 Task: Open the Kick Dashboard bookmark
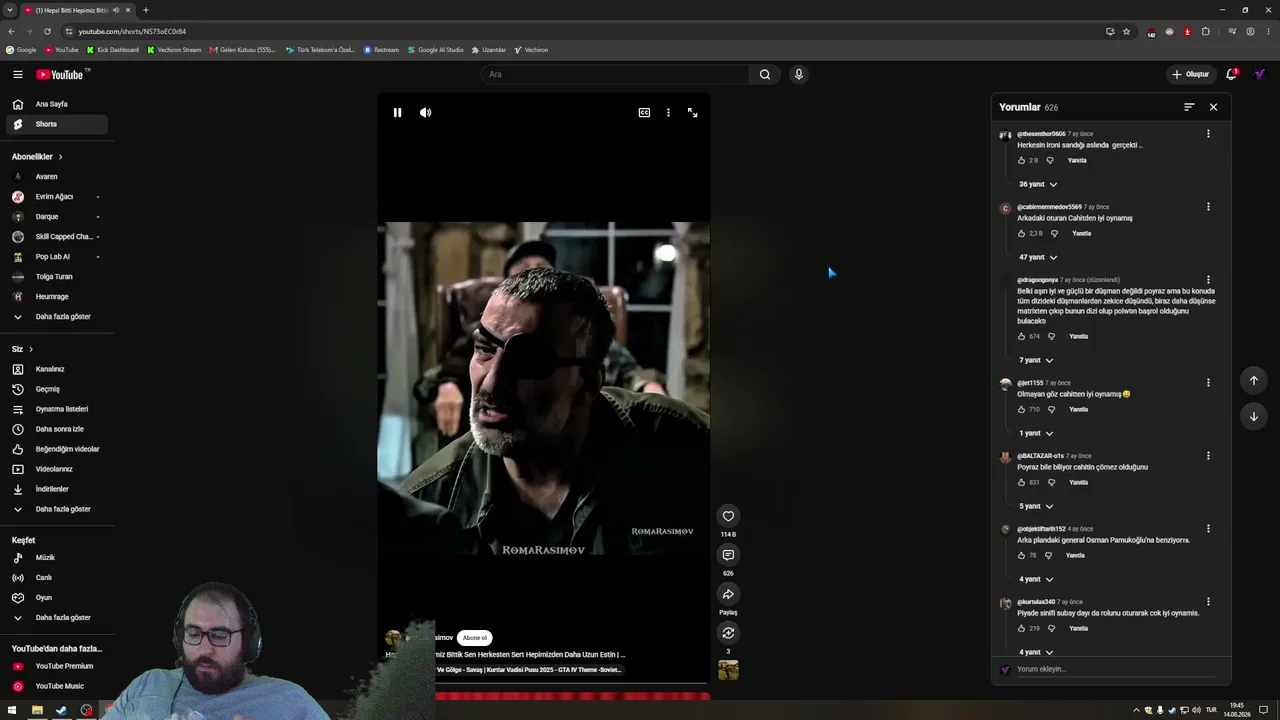click(113, 50)
